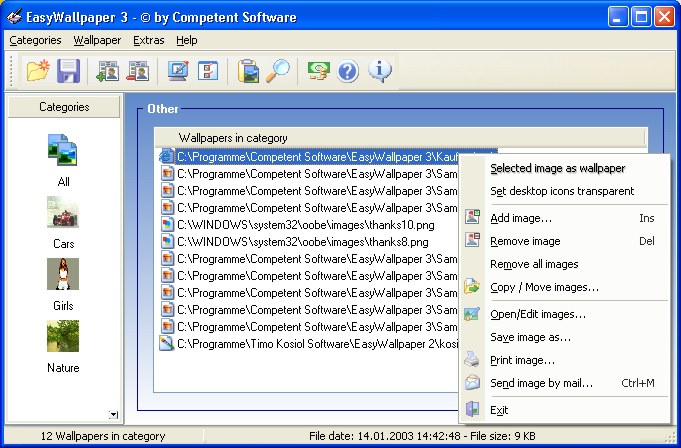Viewport: 681px width, 448px height.
Task: Click the Wallpapers in category column header
Action: pos(400,138)
